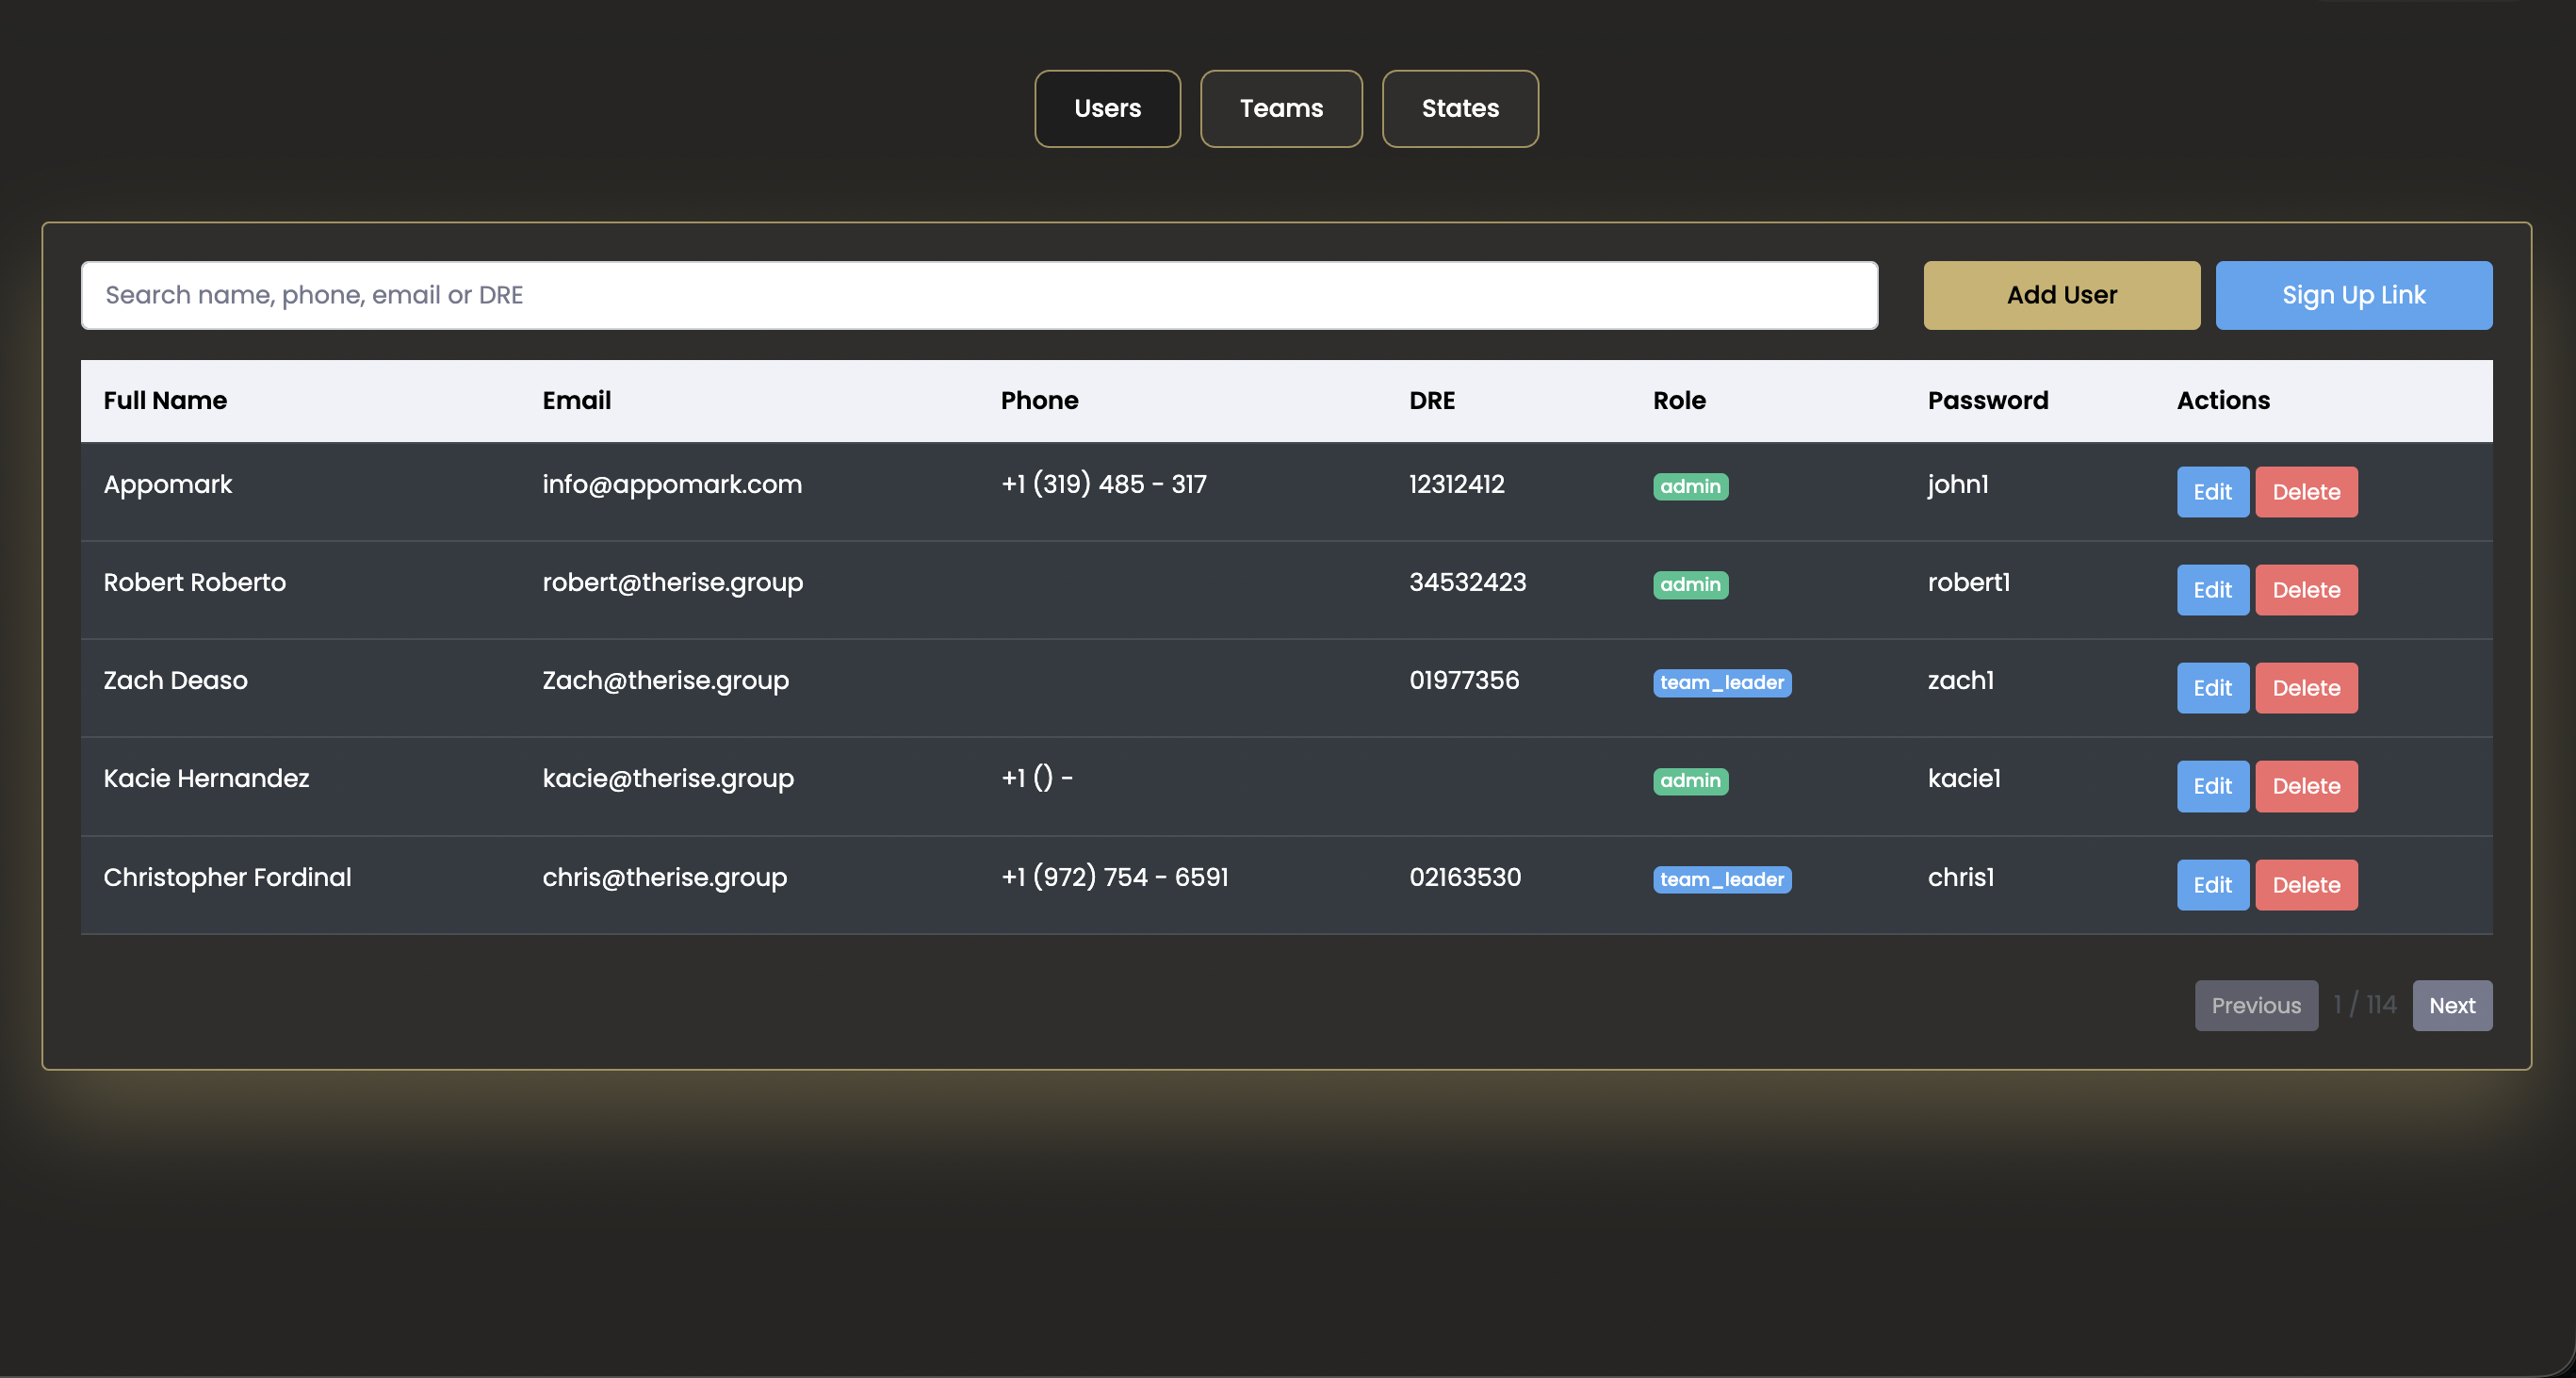The image size is (2576, 1378).
Task: Edit the Appomark user
Action: tap(2212, 491)
